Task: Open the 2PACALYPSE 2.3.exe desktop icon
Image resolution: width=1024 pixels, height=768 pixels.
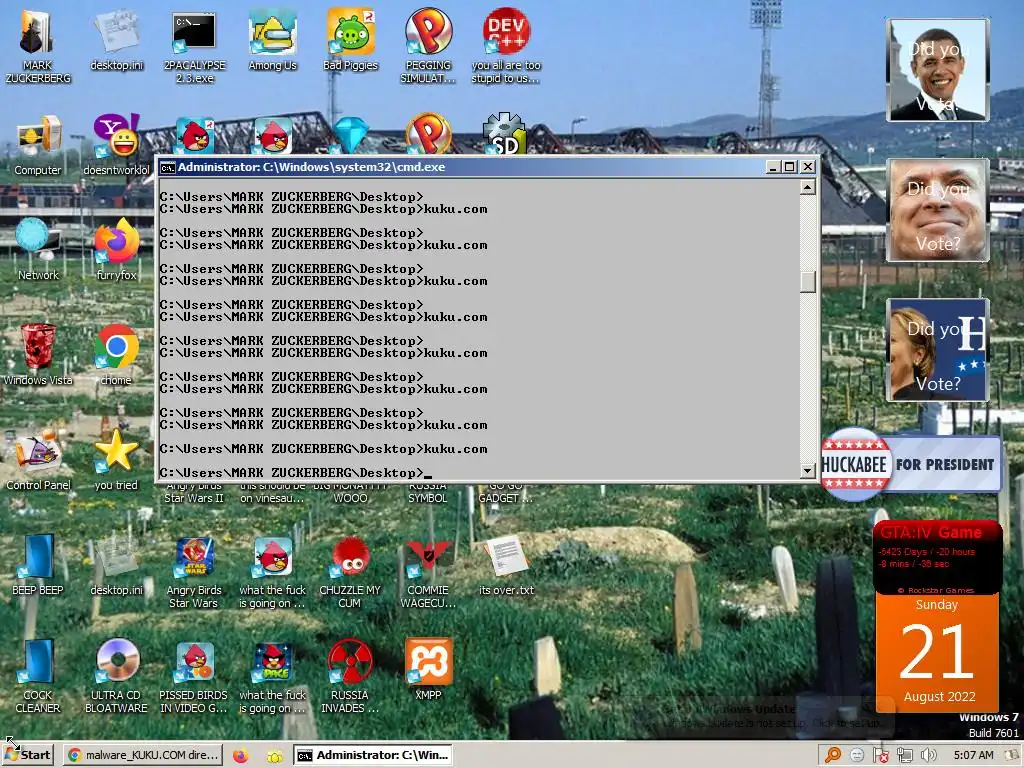Action: (194, 46)
